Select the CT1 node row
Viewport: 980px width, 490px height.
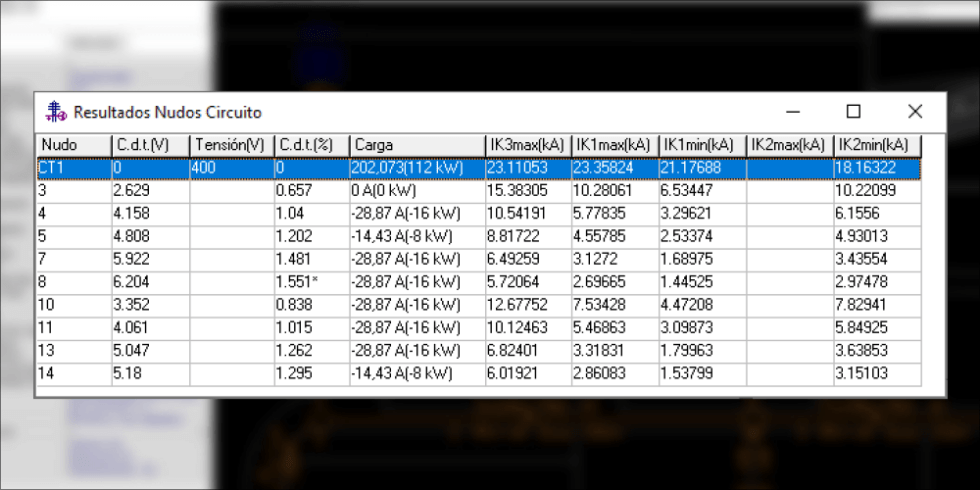pyautogui.click(x=73, y=168)
